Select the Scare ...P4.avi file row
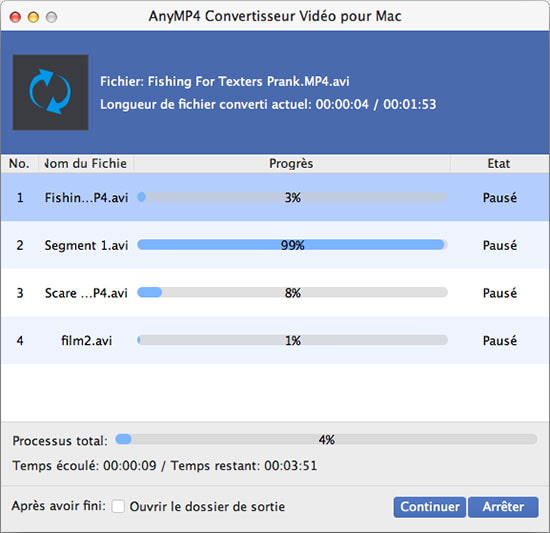Viewport: 550px width, 533px height. point(275,293)
